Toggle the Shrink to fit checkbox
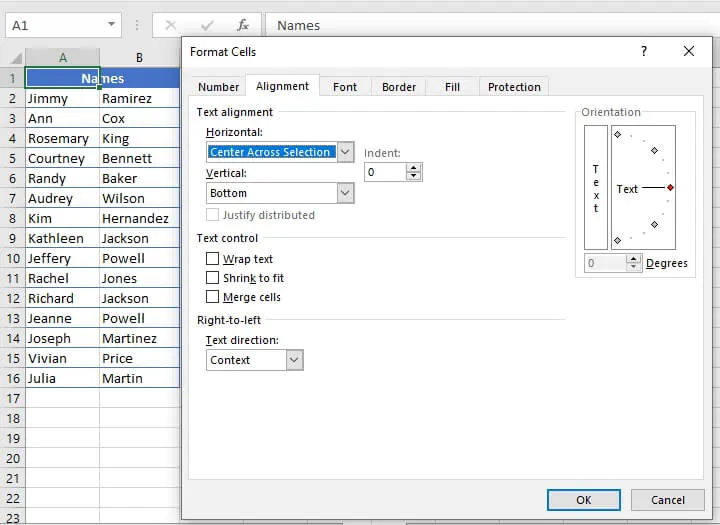 point(212,278)
